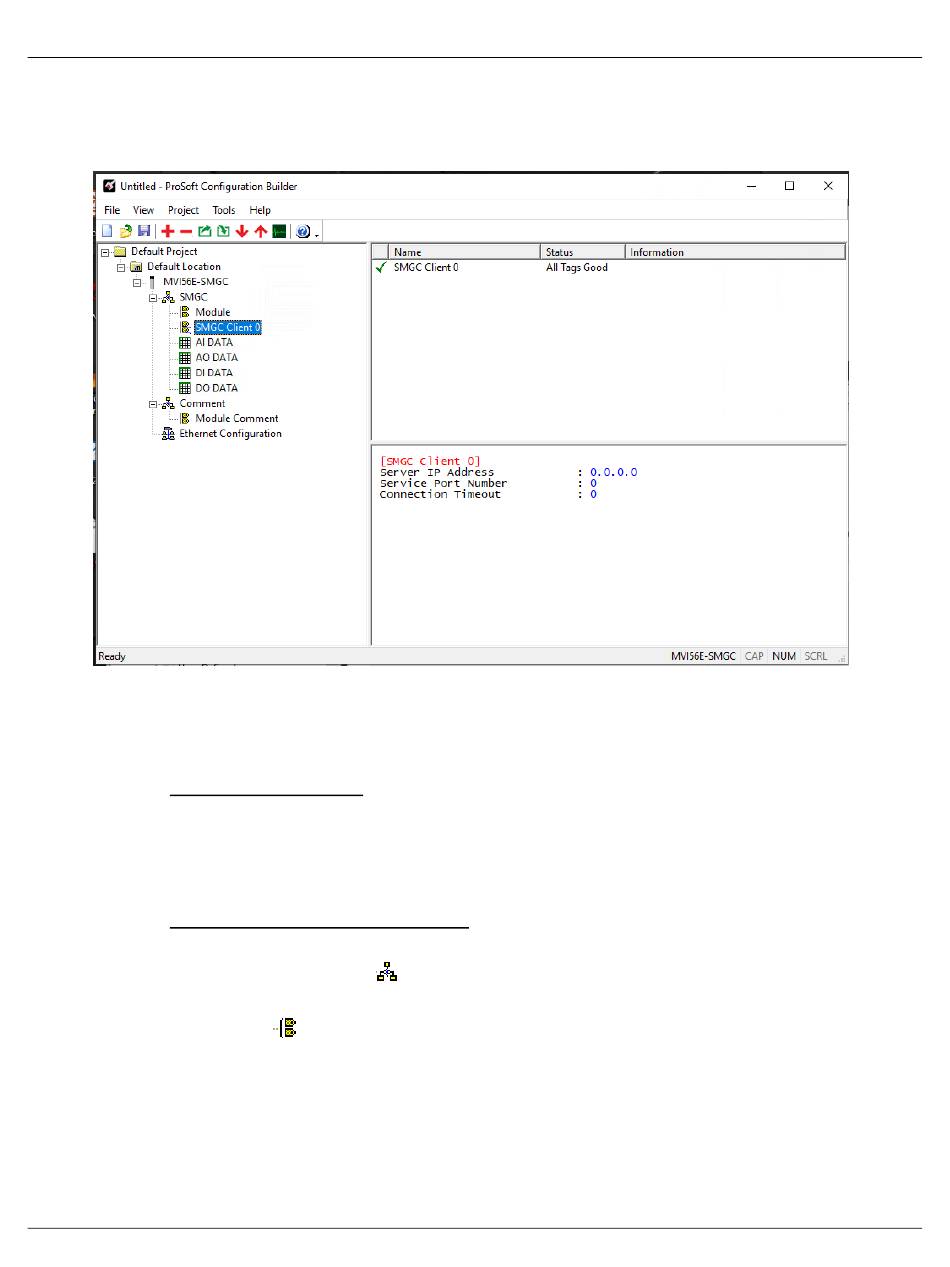Collapse the Default Location tree node
The width and height of the screenshot is (950, 1267).
click(121, 267)
